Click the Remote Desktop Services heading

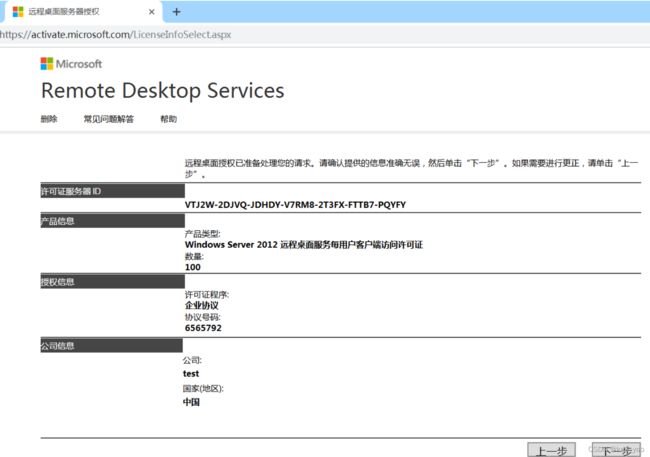(162, 90)
